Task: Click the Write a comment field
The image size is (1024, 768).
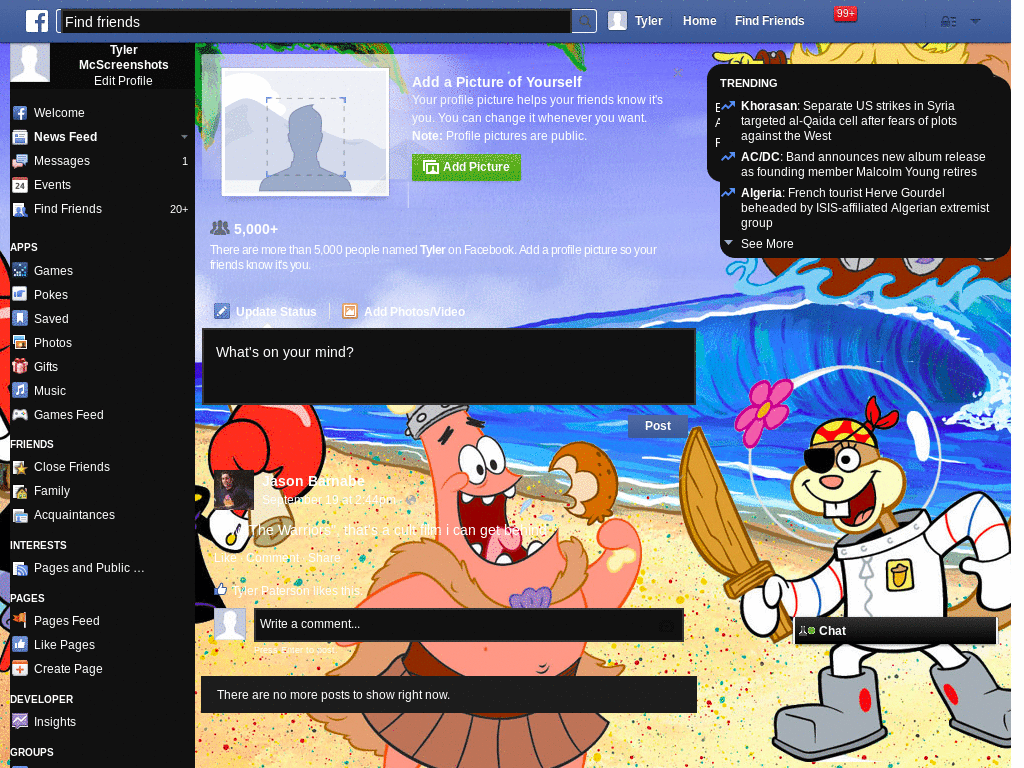Action: (468, 624)
